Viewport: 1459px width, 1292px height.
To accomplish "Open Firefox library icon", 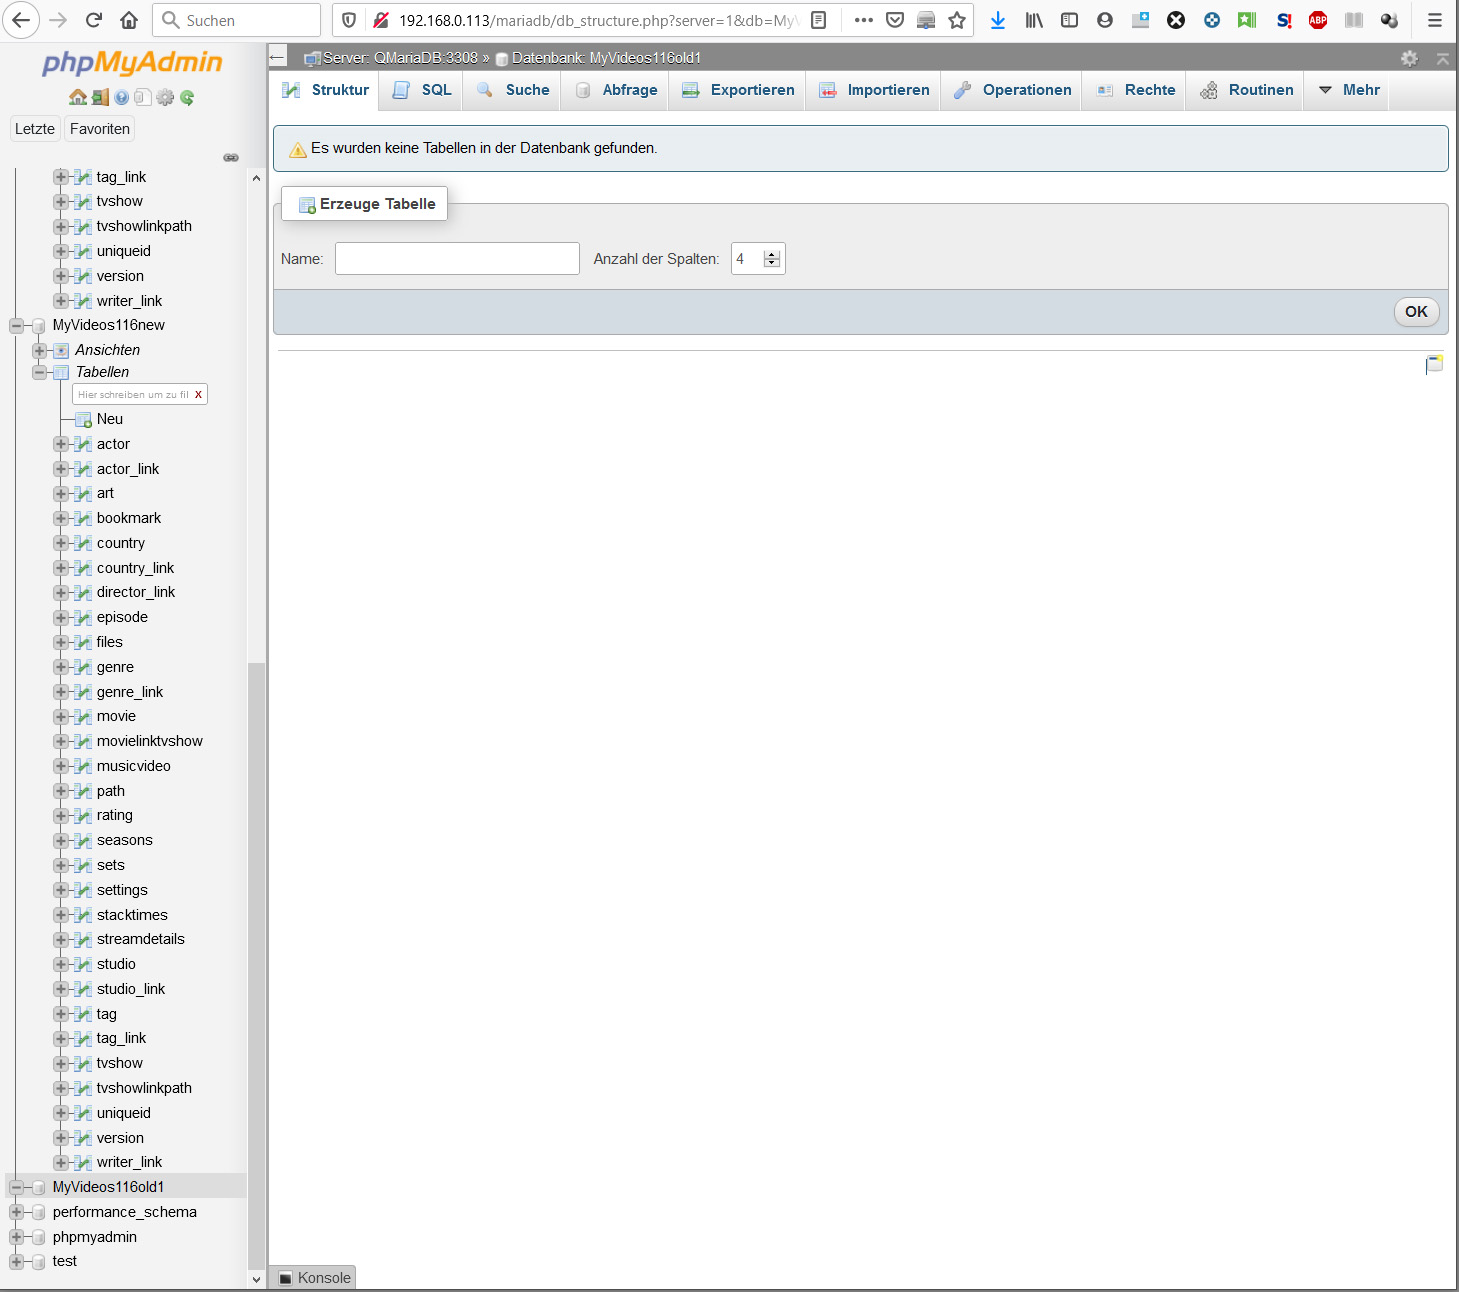I will [x=1034, y=20].
